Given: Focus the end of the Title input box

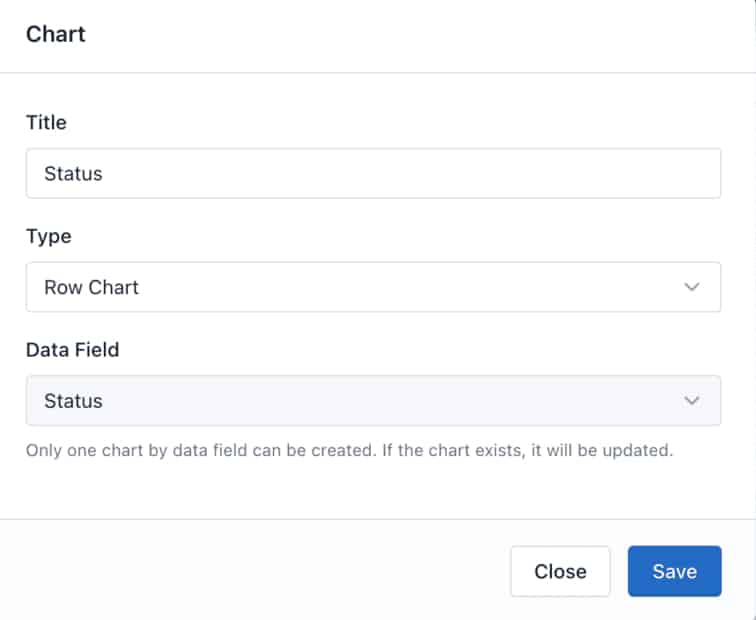Looking at the screenshot, I should [690, 174].
